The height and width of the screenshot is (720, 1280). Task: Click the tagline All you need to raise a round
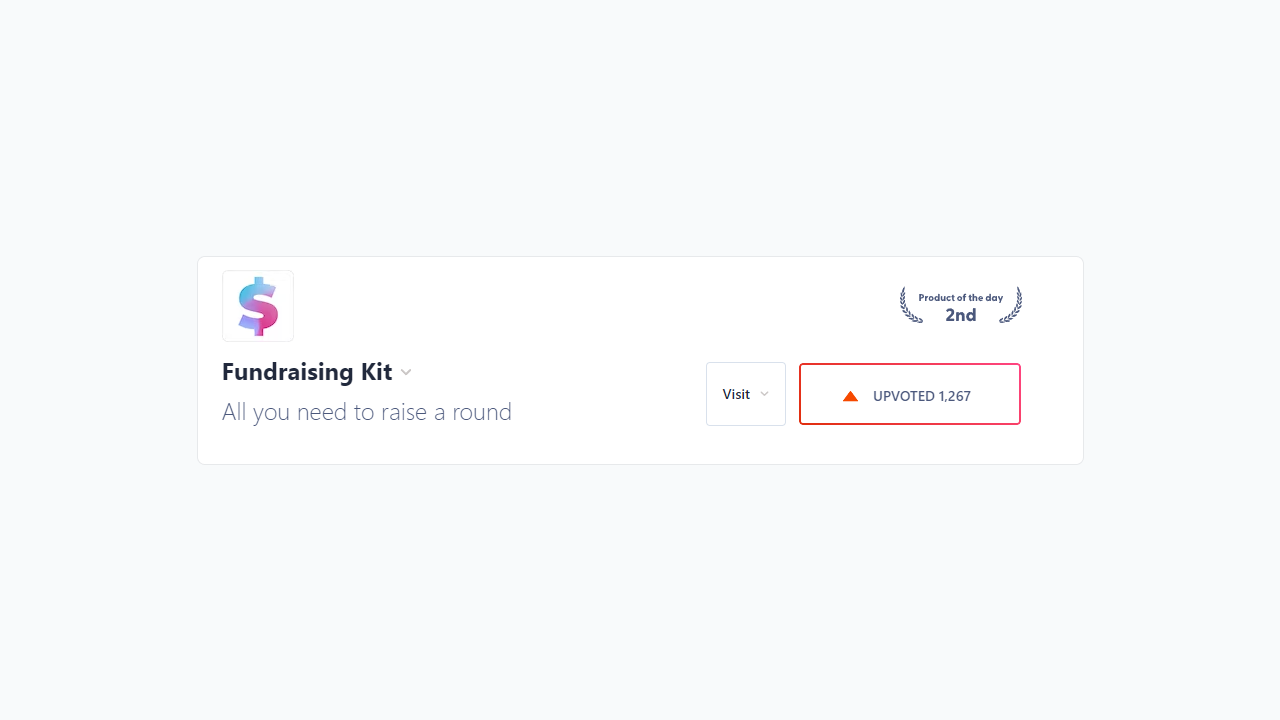pyautogui.click(x=367, y=412)
